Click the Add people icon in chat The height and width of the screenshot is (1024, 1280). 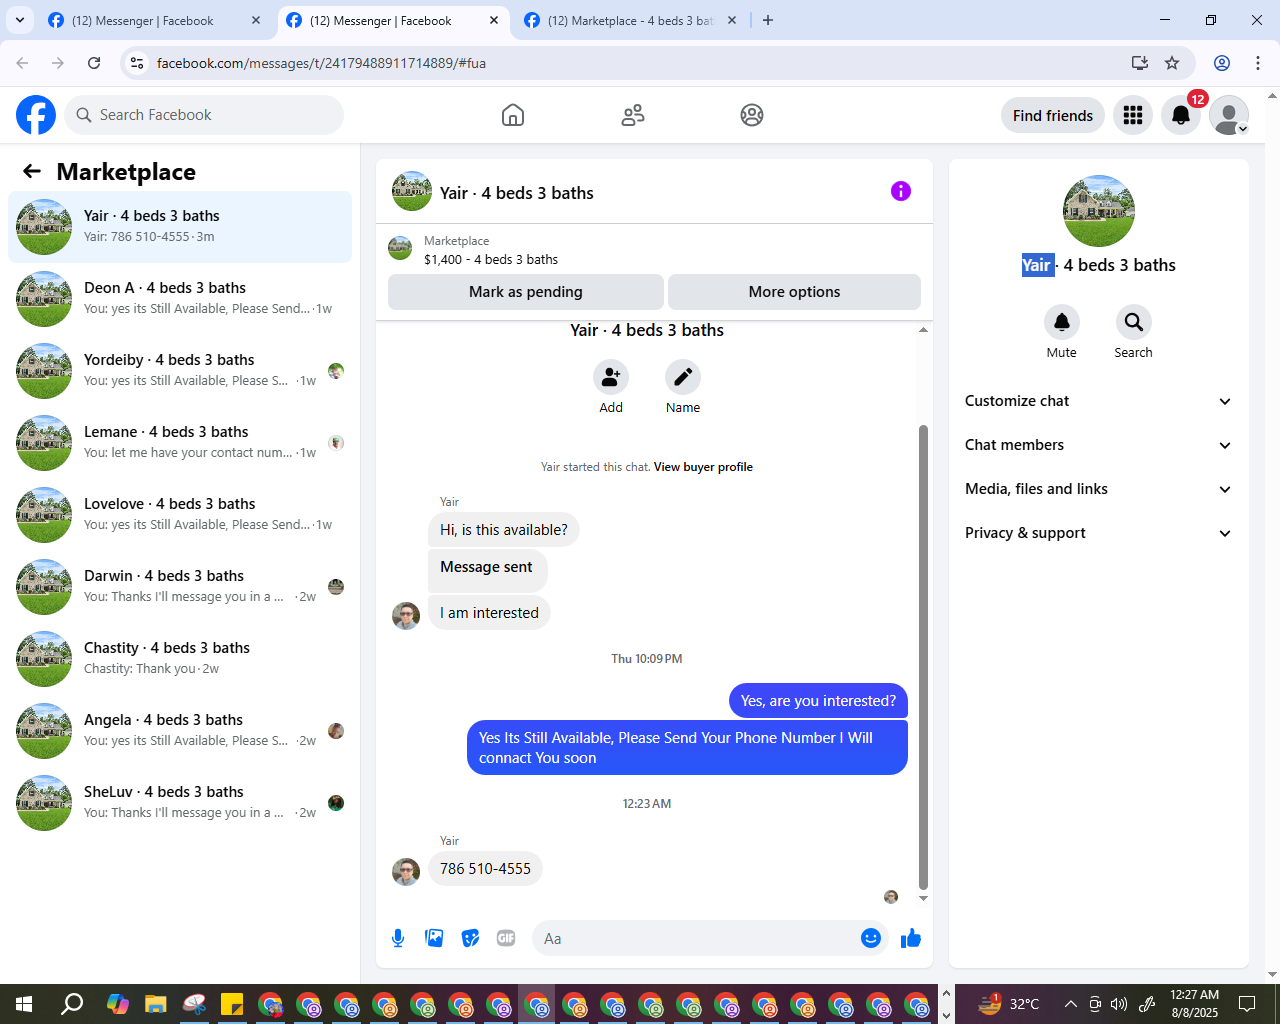click(x=611, y=377)
